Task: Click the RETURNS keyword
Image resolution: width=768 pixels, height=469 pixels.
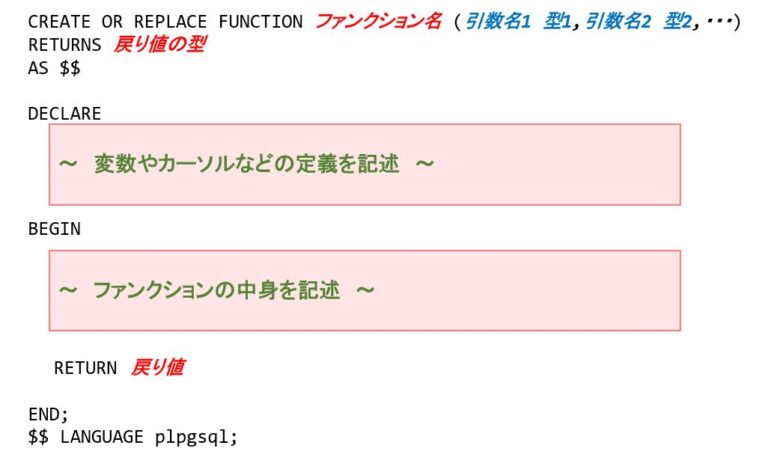Action: click(64, 45)
